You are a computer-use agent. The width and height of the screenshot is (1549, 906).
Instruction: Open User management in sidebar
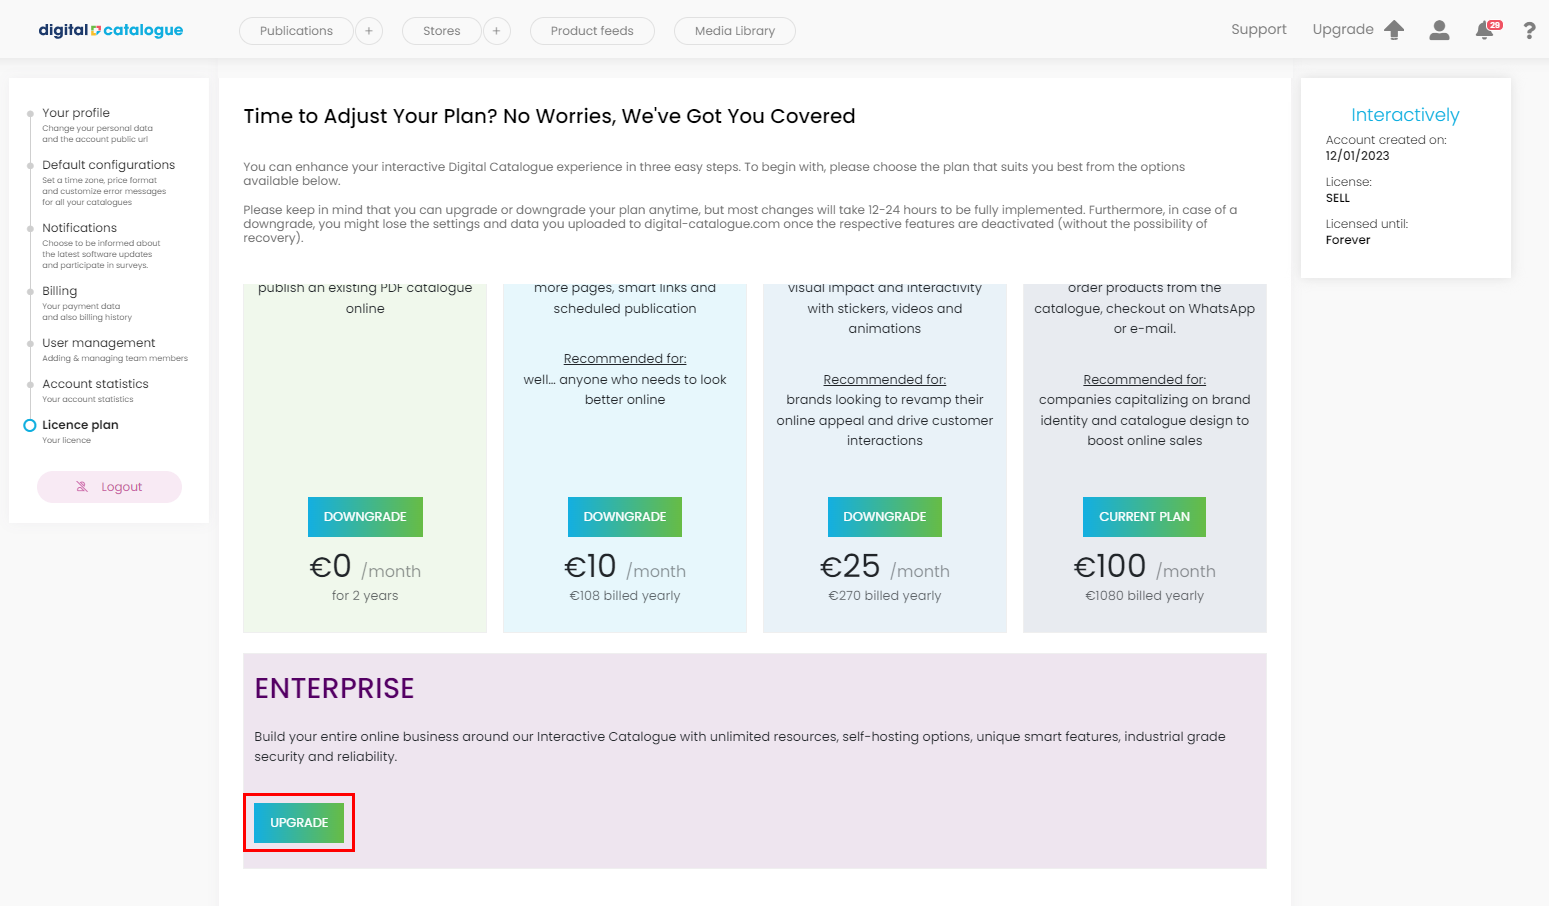click(98, 343)
